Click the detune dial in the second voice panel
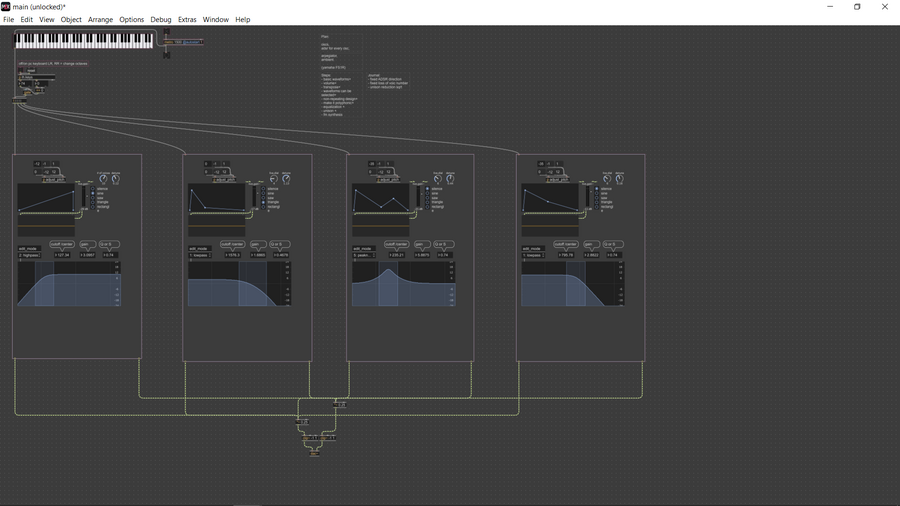The height and width of the screenshot is (506, 900). (x=286, y=179)
